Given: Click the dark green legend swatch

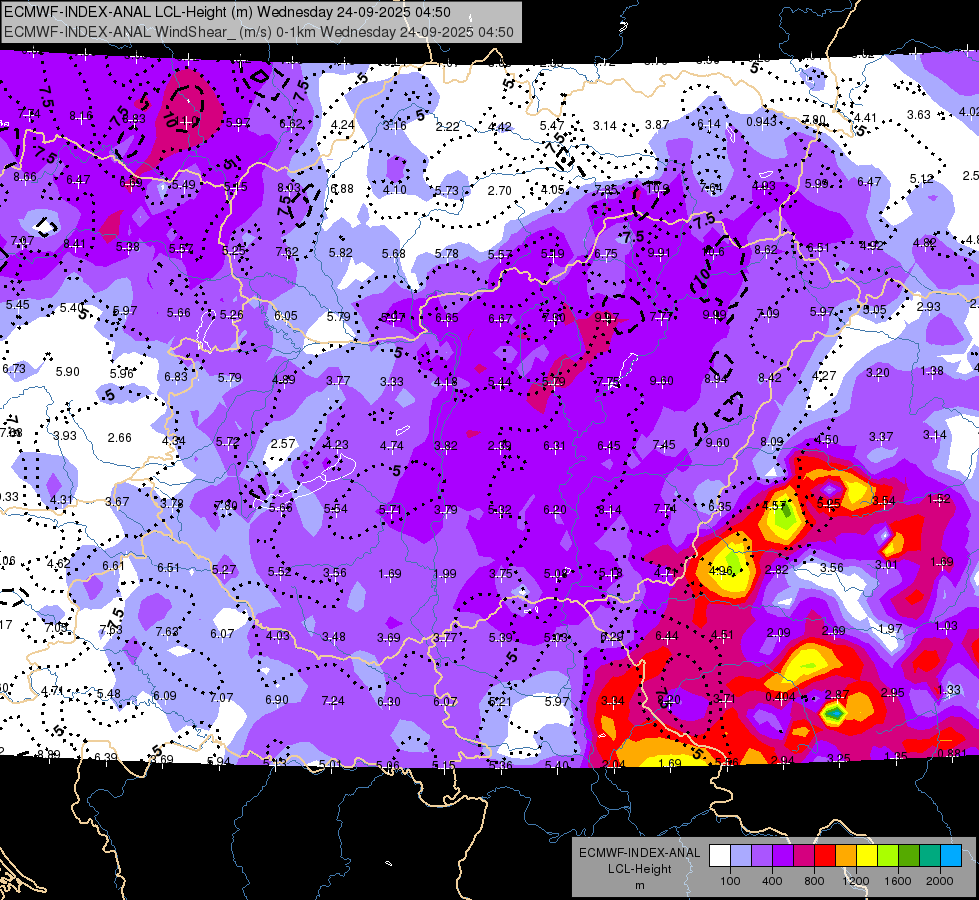Looking at the screenshot, I should coord(909,856).
